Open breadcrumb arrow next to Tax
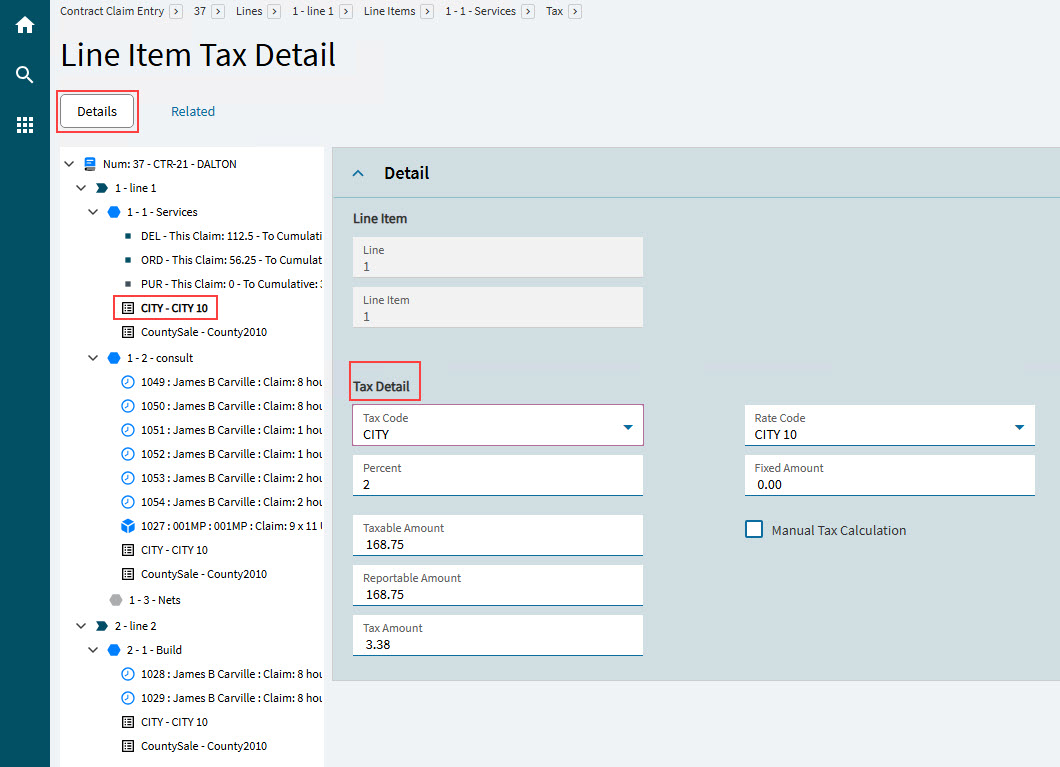The height and width of the screenshot is (767, 1060). (575, 11)
